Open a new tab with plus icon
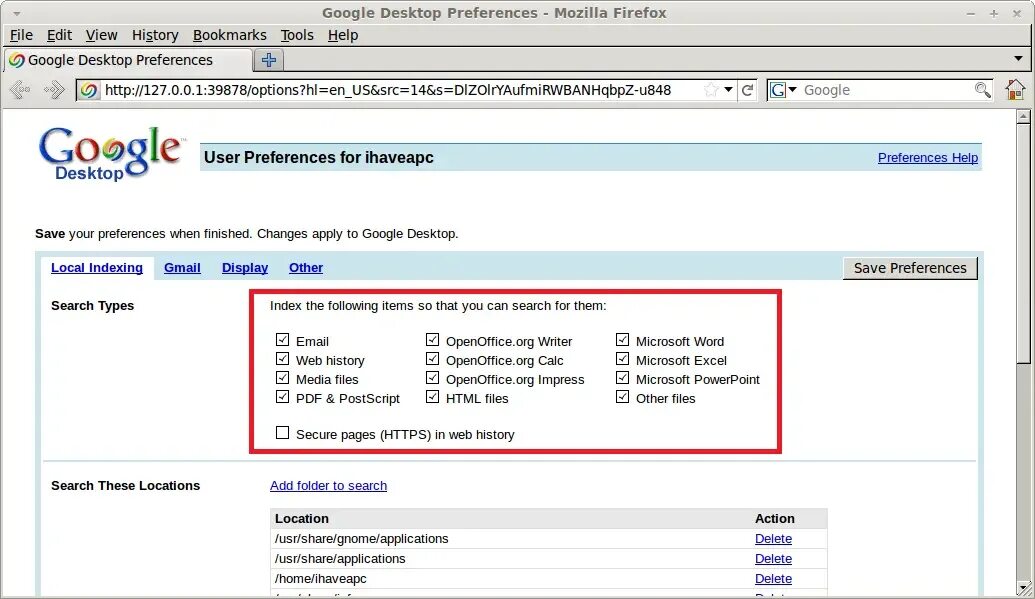Viewport: 1035px width, 599px height. 269,60
